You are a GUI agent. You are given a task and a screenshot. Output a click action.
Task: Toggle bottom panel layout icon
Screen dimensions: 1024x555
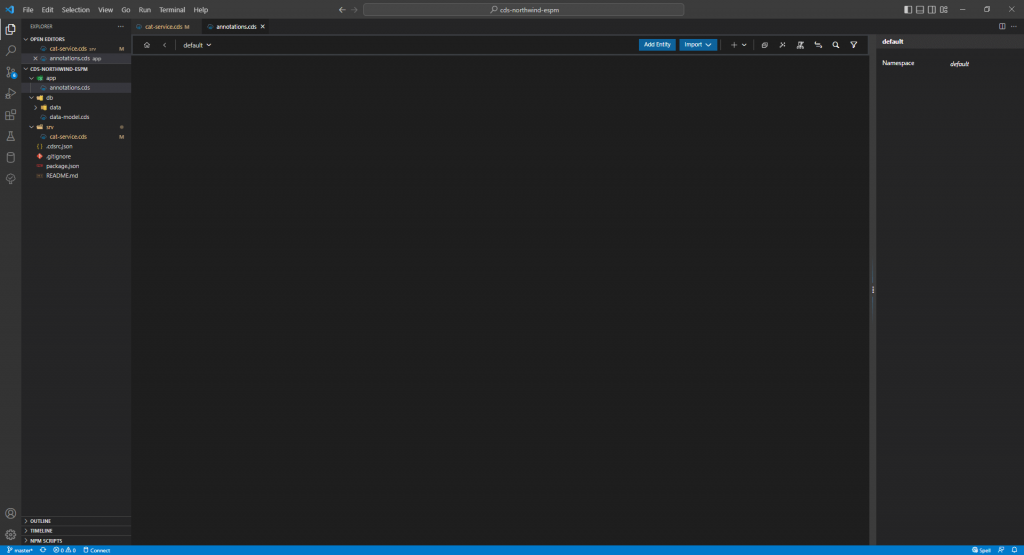tap(920, 10)
